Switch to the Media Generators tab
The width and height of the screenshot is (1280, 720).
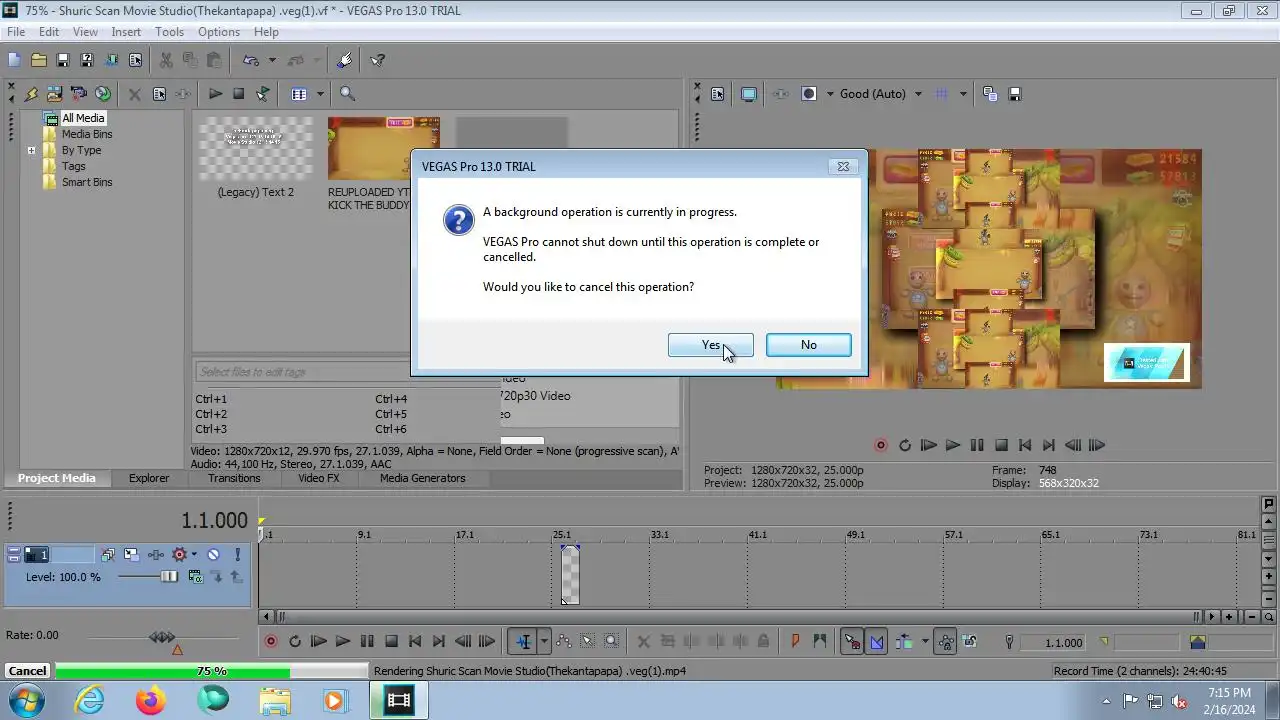(x=423, y=478)
